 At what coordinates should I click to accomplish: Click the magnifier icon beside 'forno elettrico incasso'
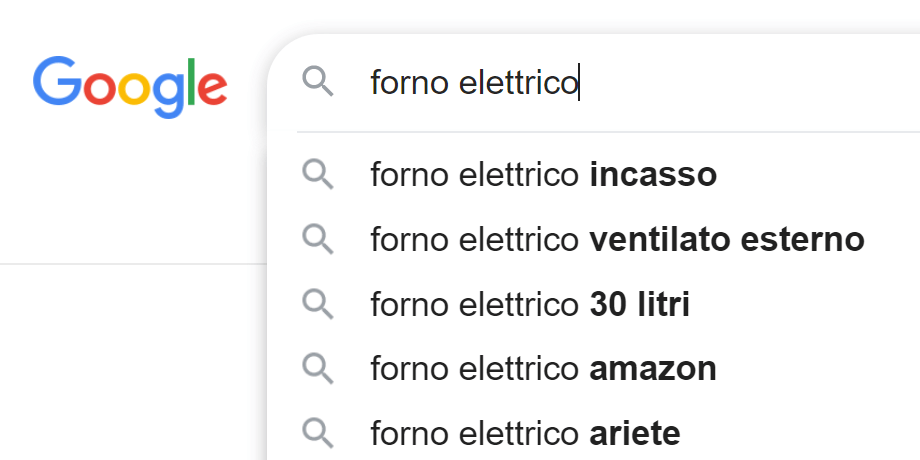coord(317,175)
